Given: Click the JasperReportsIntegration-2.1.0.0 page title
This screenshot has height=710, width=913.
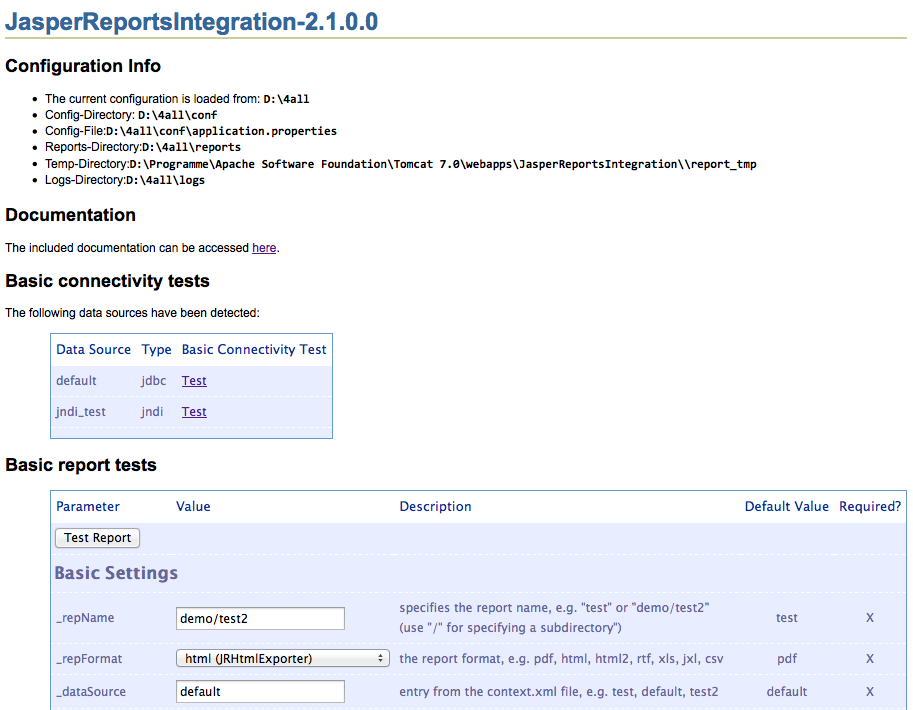Looking at the screenshot, I should point(192,21).
